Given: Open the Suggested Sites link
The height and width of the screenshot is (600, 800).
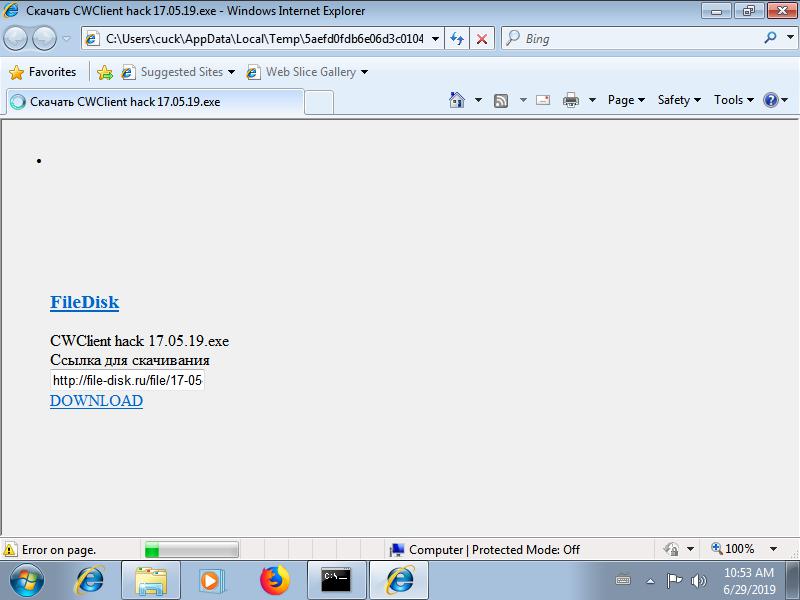Looking at the screenshot, I should pos(178,72).
